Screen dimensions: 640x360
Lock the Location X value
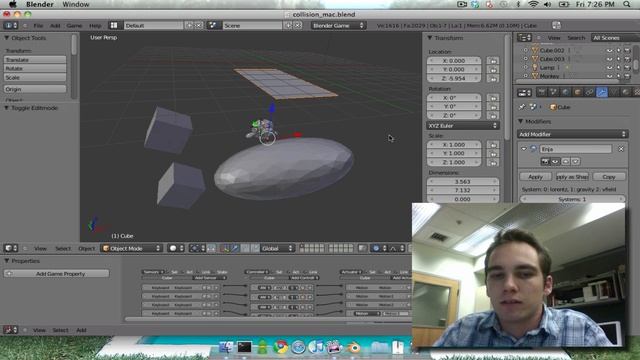coord(493,61)
